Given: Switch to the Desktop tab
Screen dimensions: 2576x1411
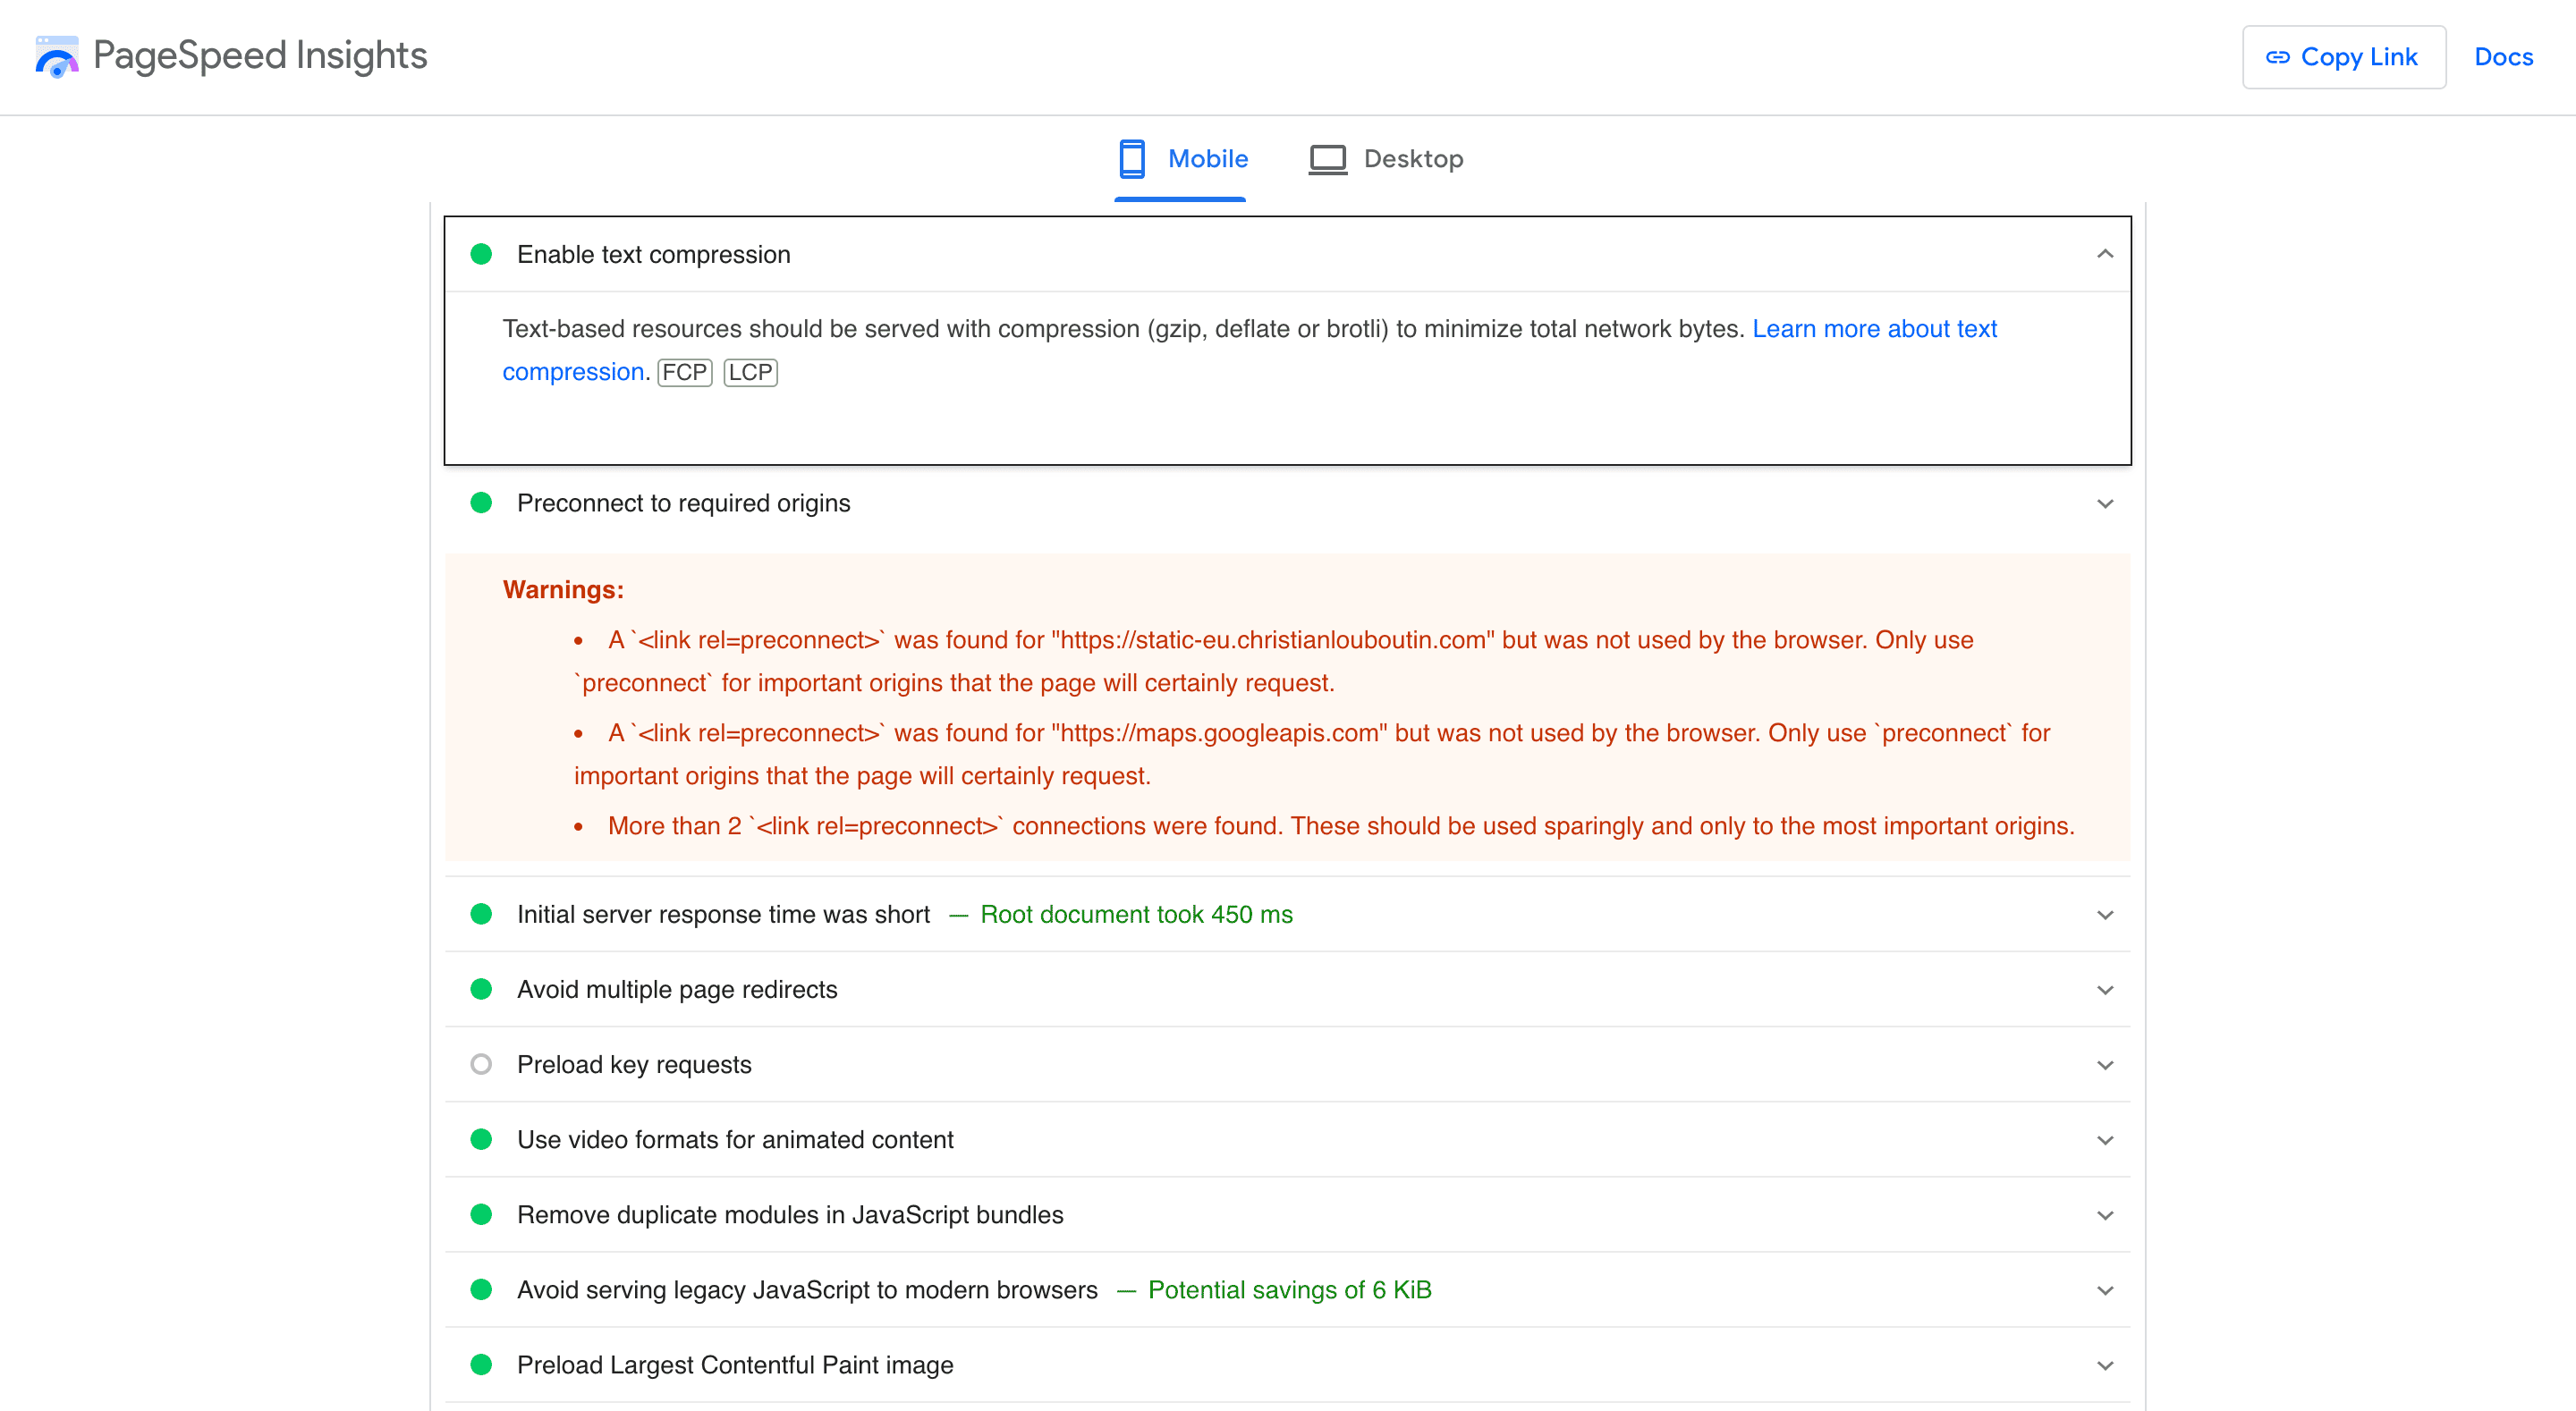Looking at the screenshot, I should coord(1414,158).
